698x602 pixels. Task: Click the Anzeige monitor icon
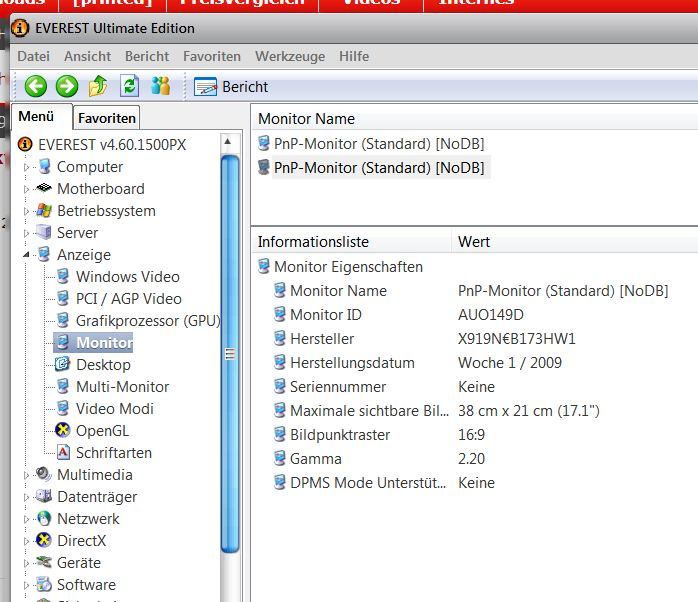[x=44, y=254]
